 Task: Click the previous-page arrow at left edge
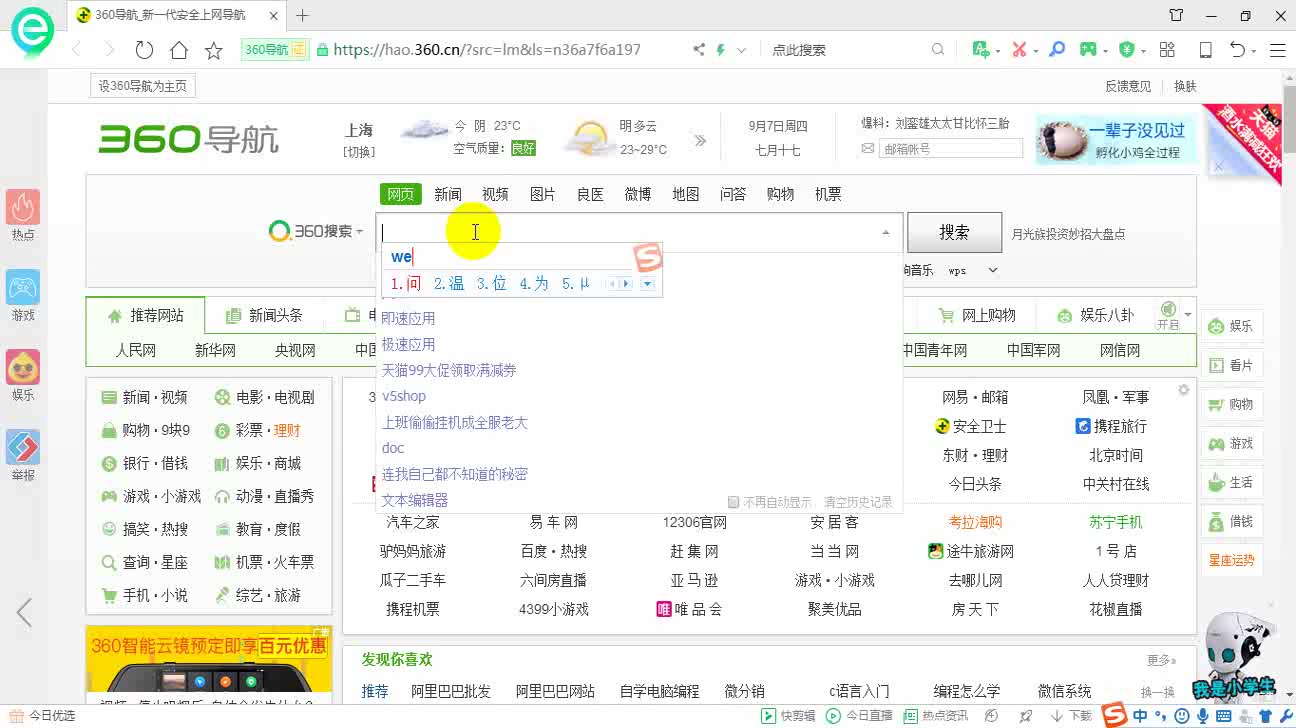[24, 612]
